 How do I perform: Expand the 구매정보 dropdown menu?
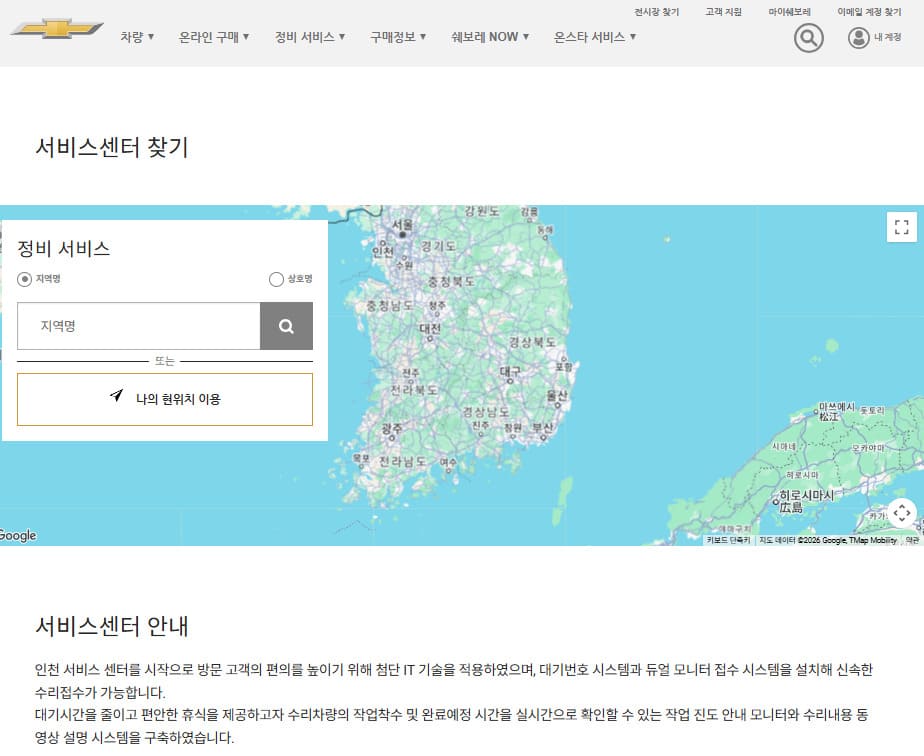(x=398, y=37)
